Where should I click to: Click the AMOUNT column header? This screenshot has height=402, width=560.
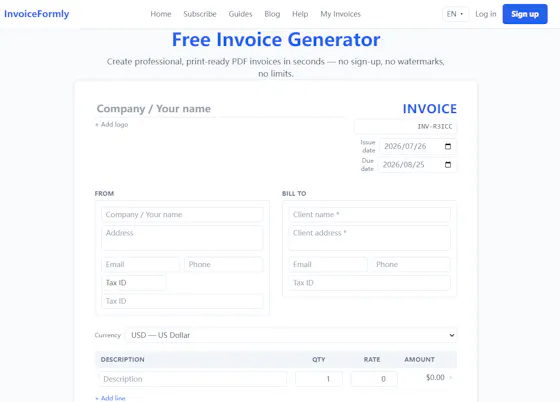pyautogui.click(x=419, y=360)
